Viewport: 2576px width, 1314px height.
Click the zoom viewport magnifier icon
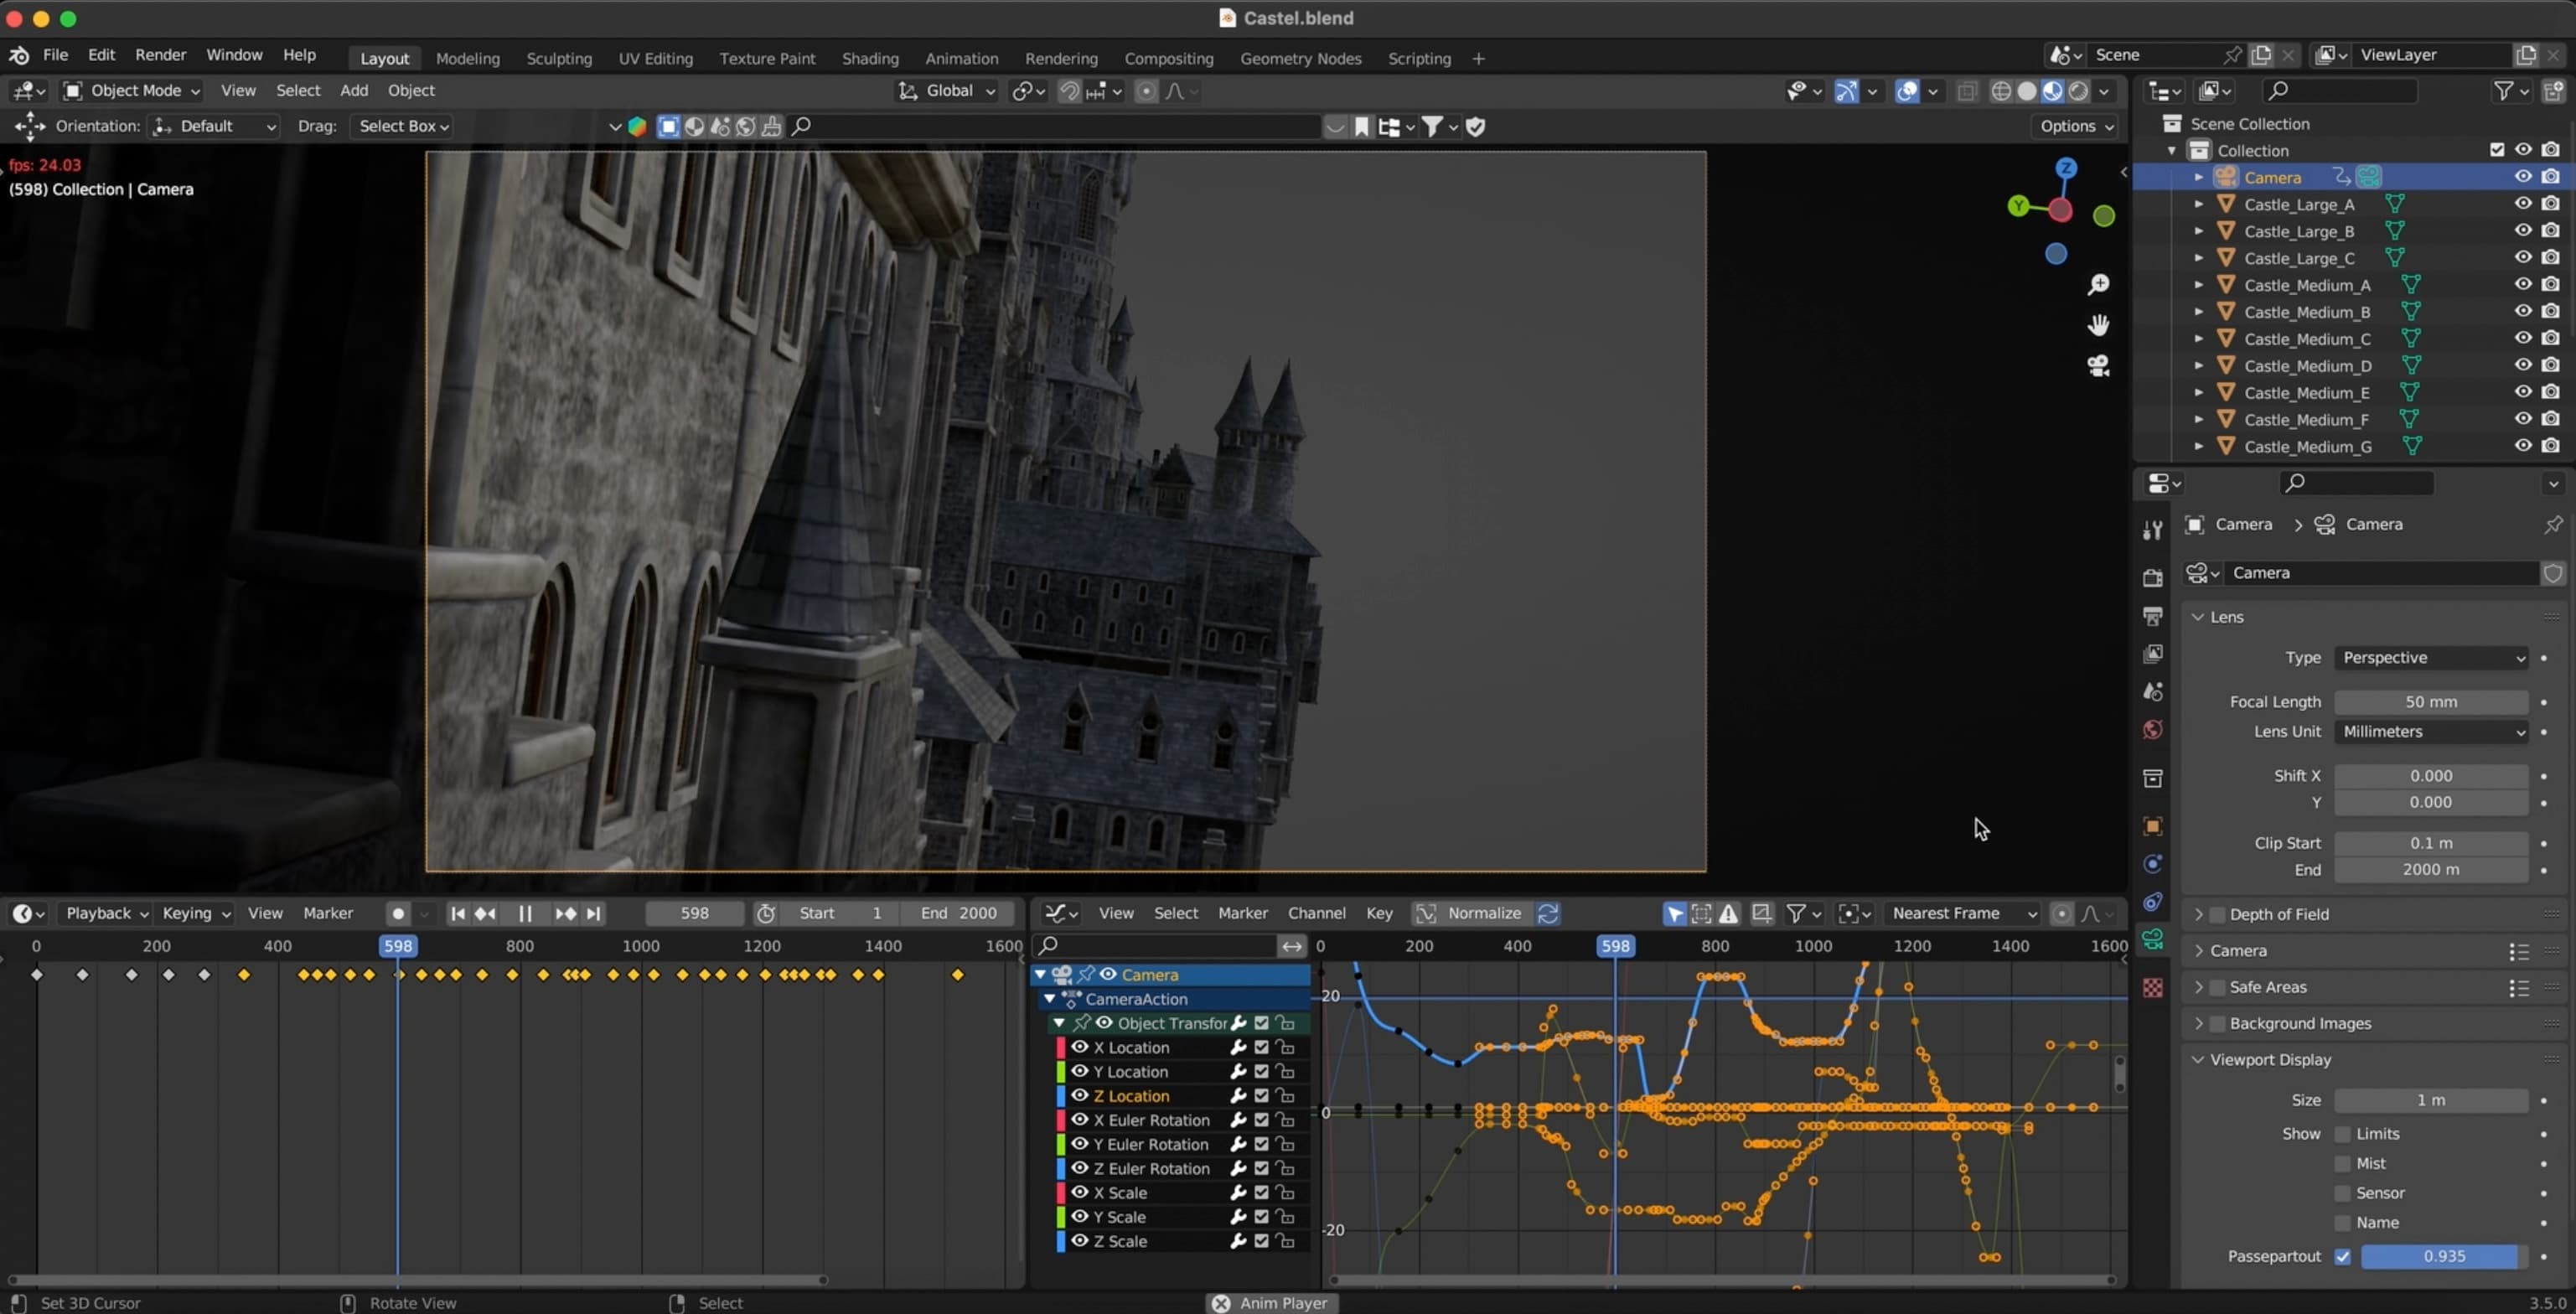2098,285
